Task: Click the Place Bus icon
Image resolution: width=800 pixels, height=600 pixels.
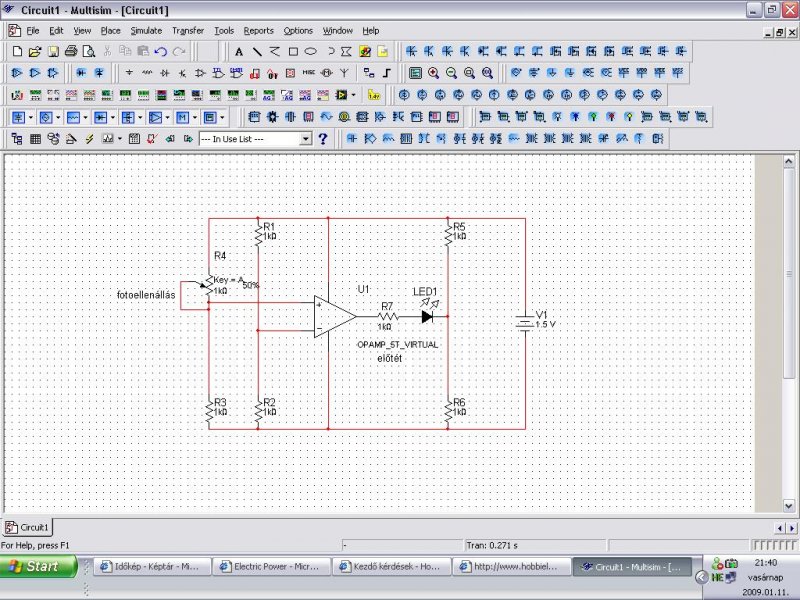Action: (387, 73)
